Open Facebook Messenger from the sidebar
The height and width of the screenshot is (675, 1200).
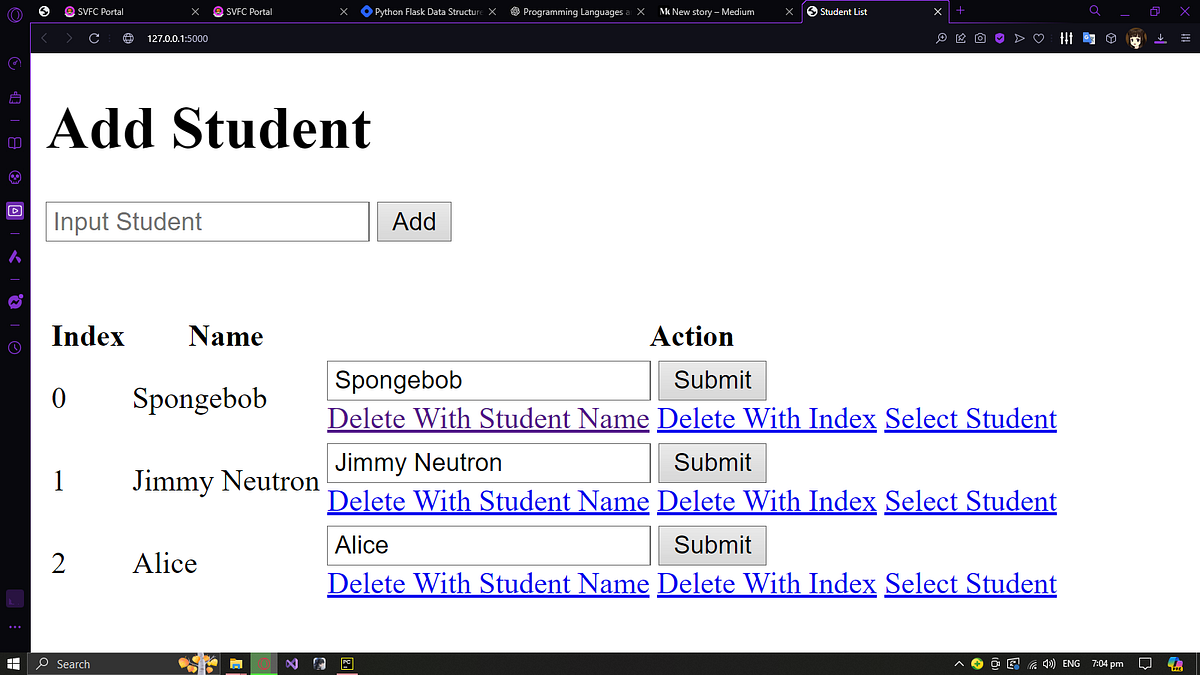(14, 300)
